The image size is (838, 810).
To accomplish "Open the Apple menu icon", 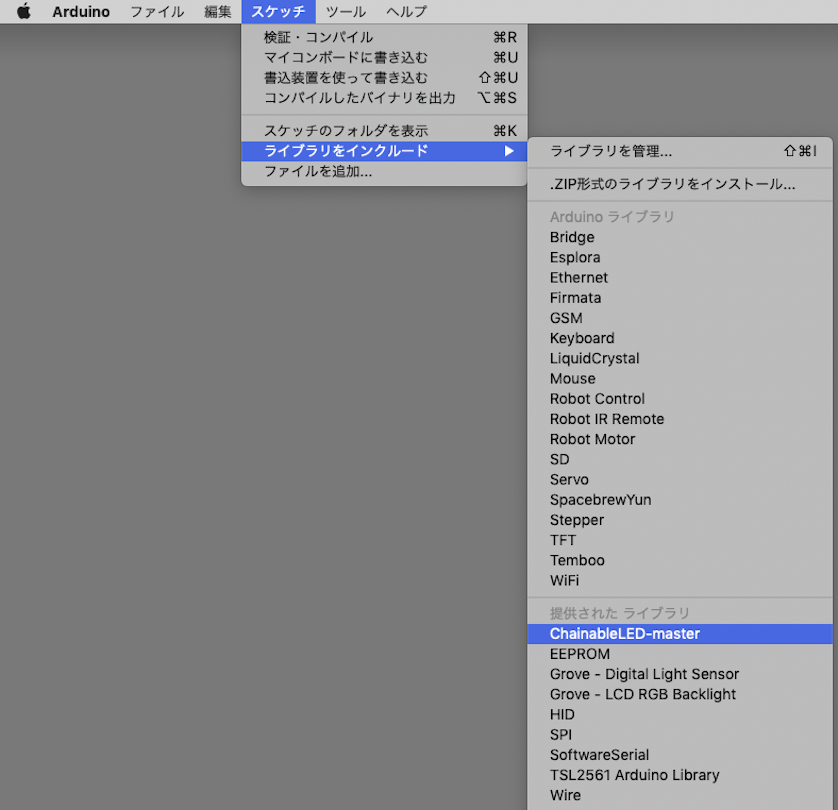I will tap(23, 12).
